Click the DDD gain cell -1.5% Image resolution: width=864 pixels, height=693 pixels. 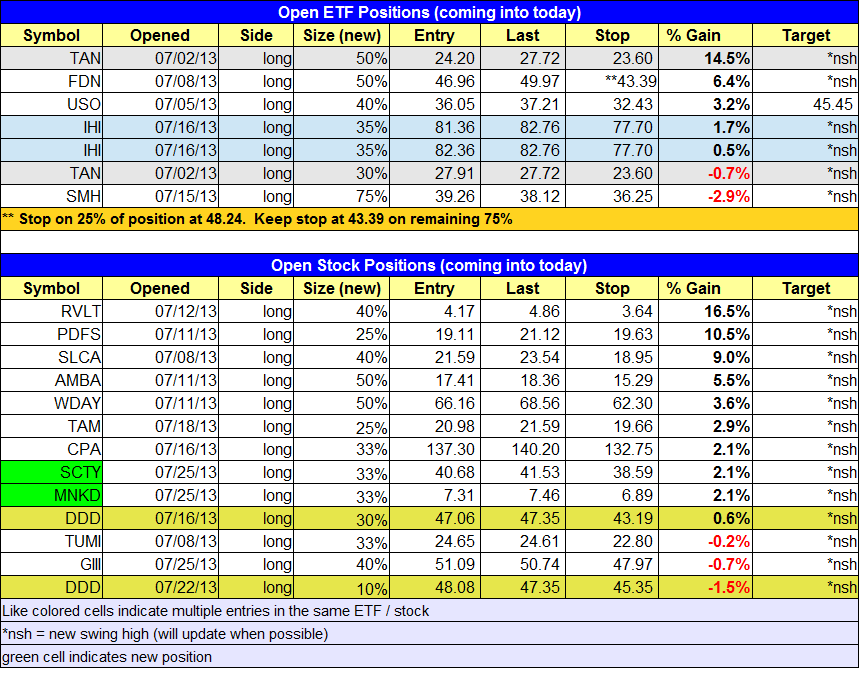(706, 587)
